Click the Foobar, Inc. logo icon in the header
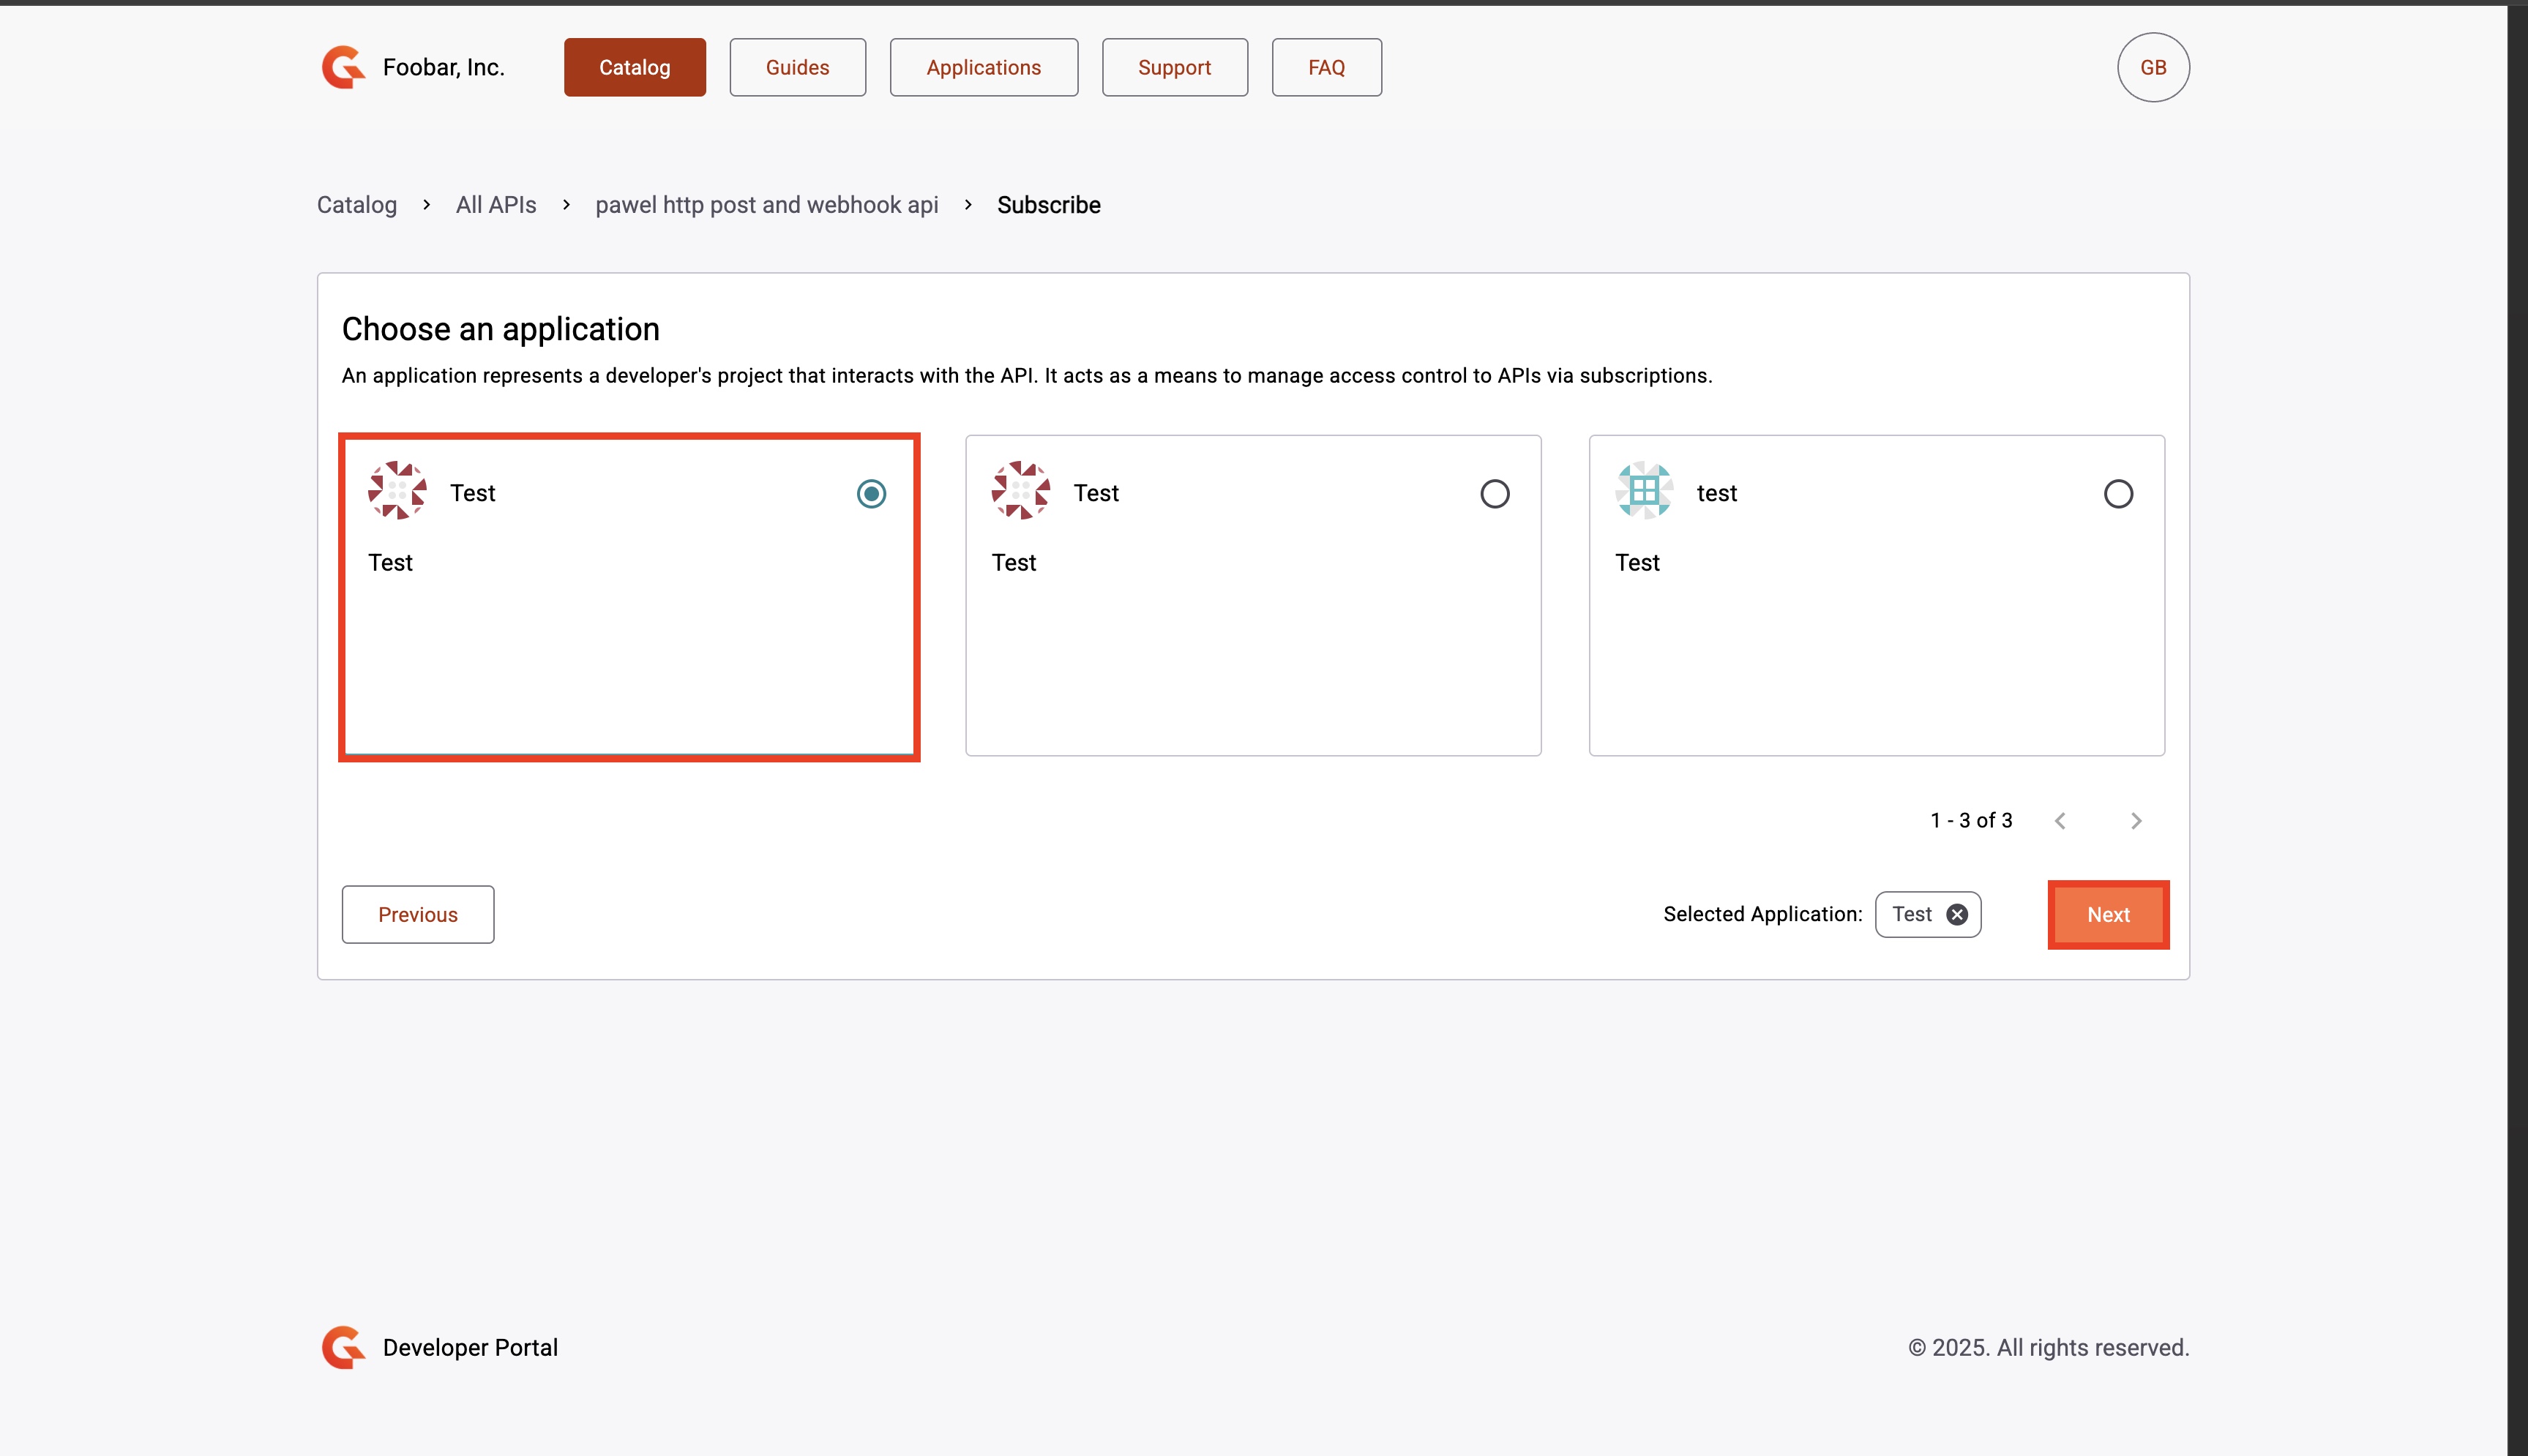This screenshot has height=1456, width=2528. (x=343, y=67)
